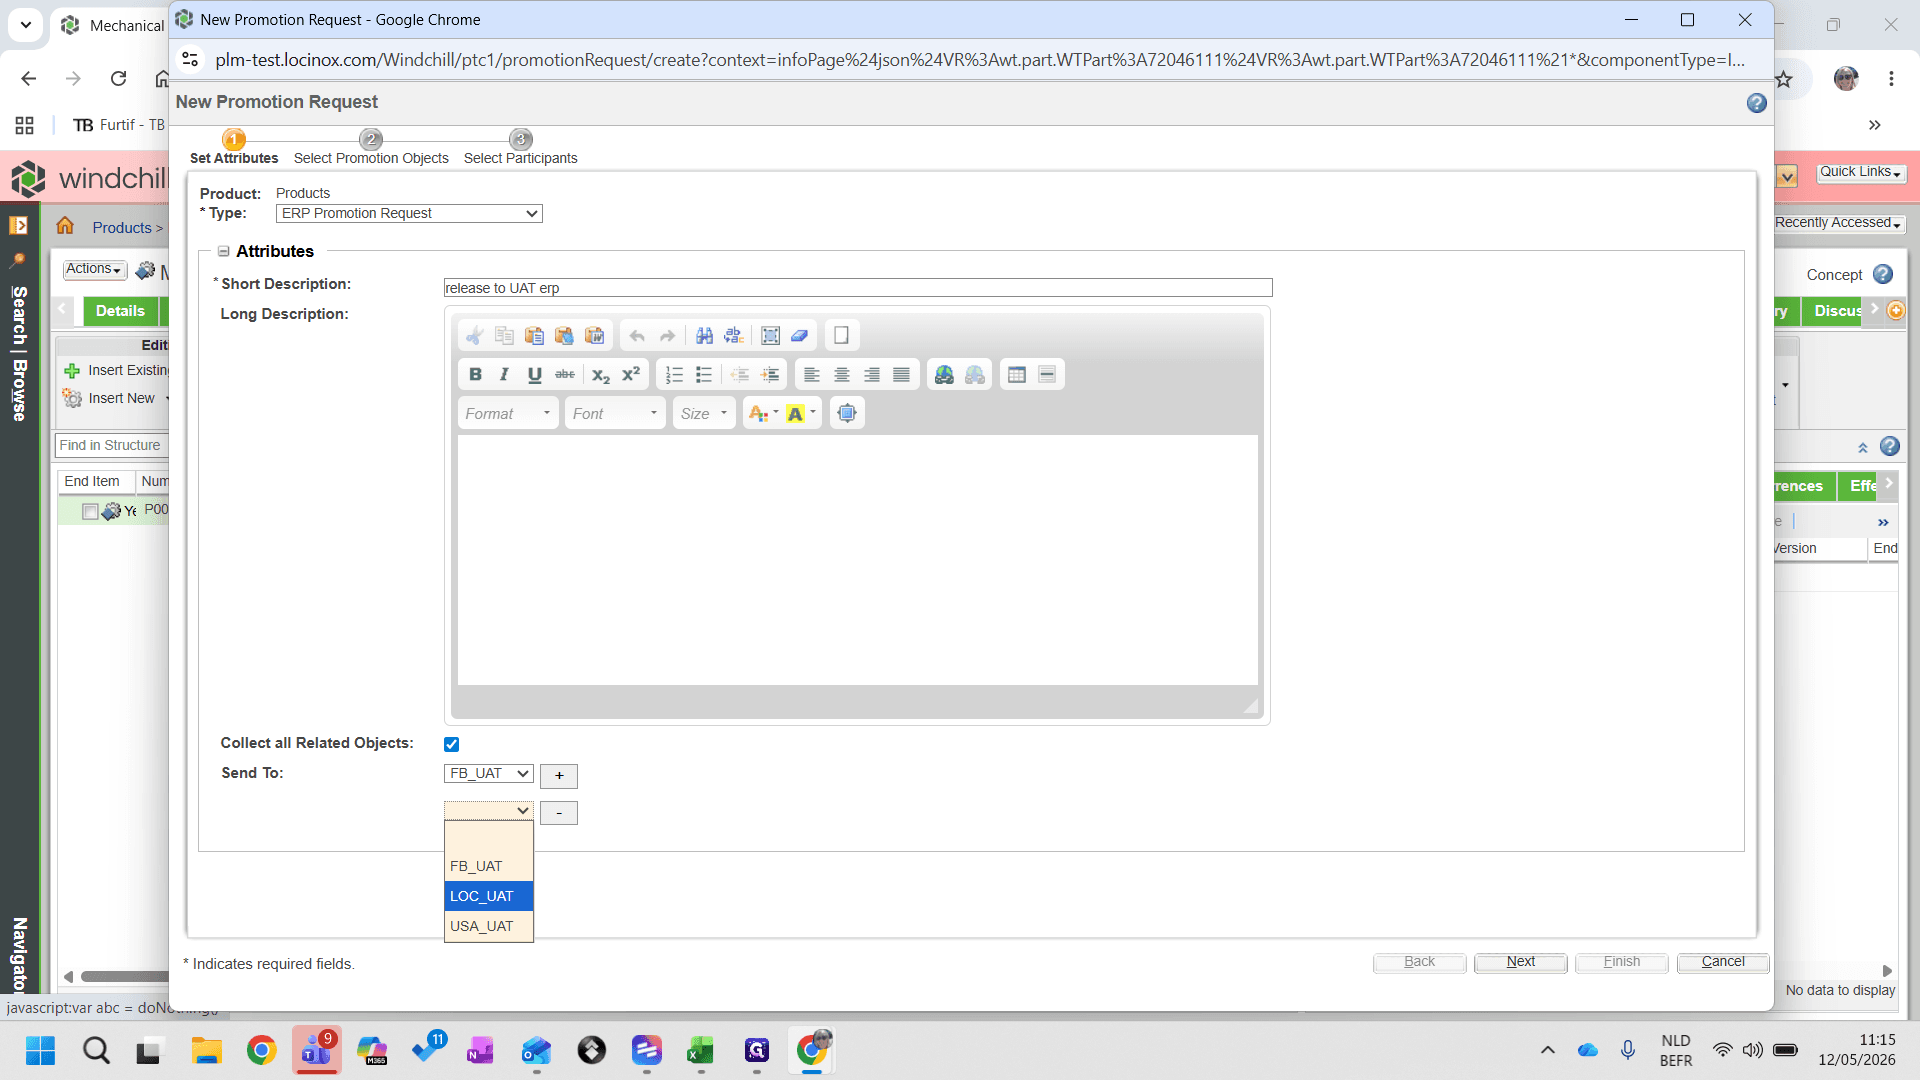
Task: Open the Size dropdown
Action: [704, 414]
